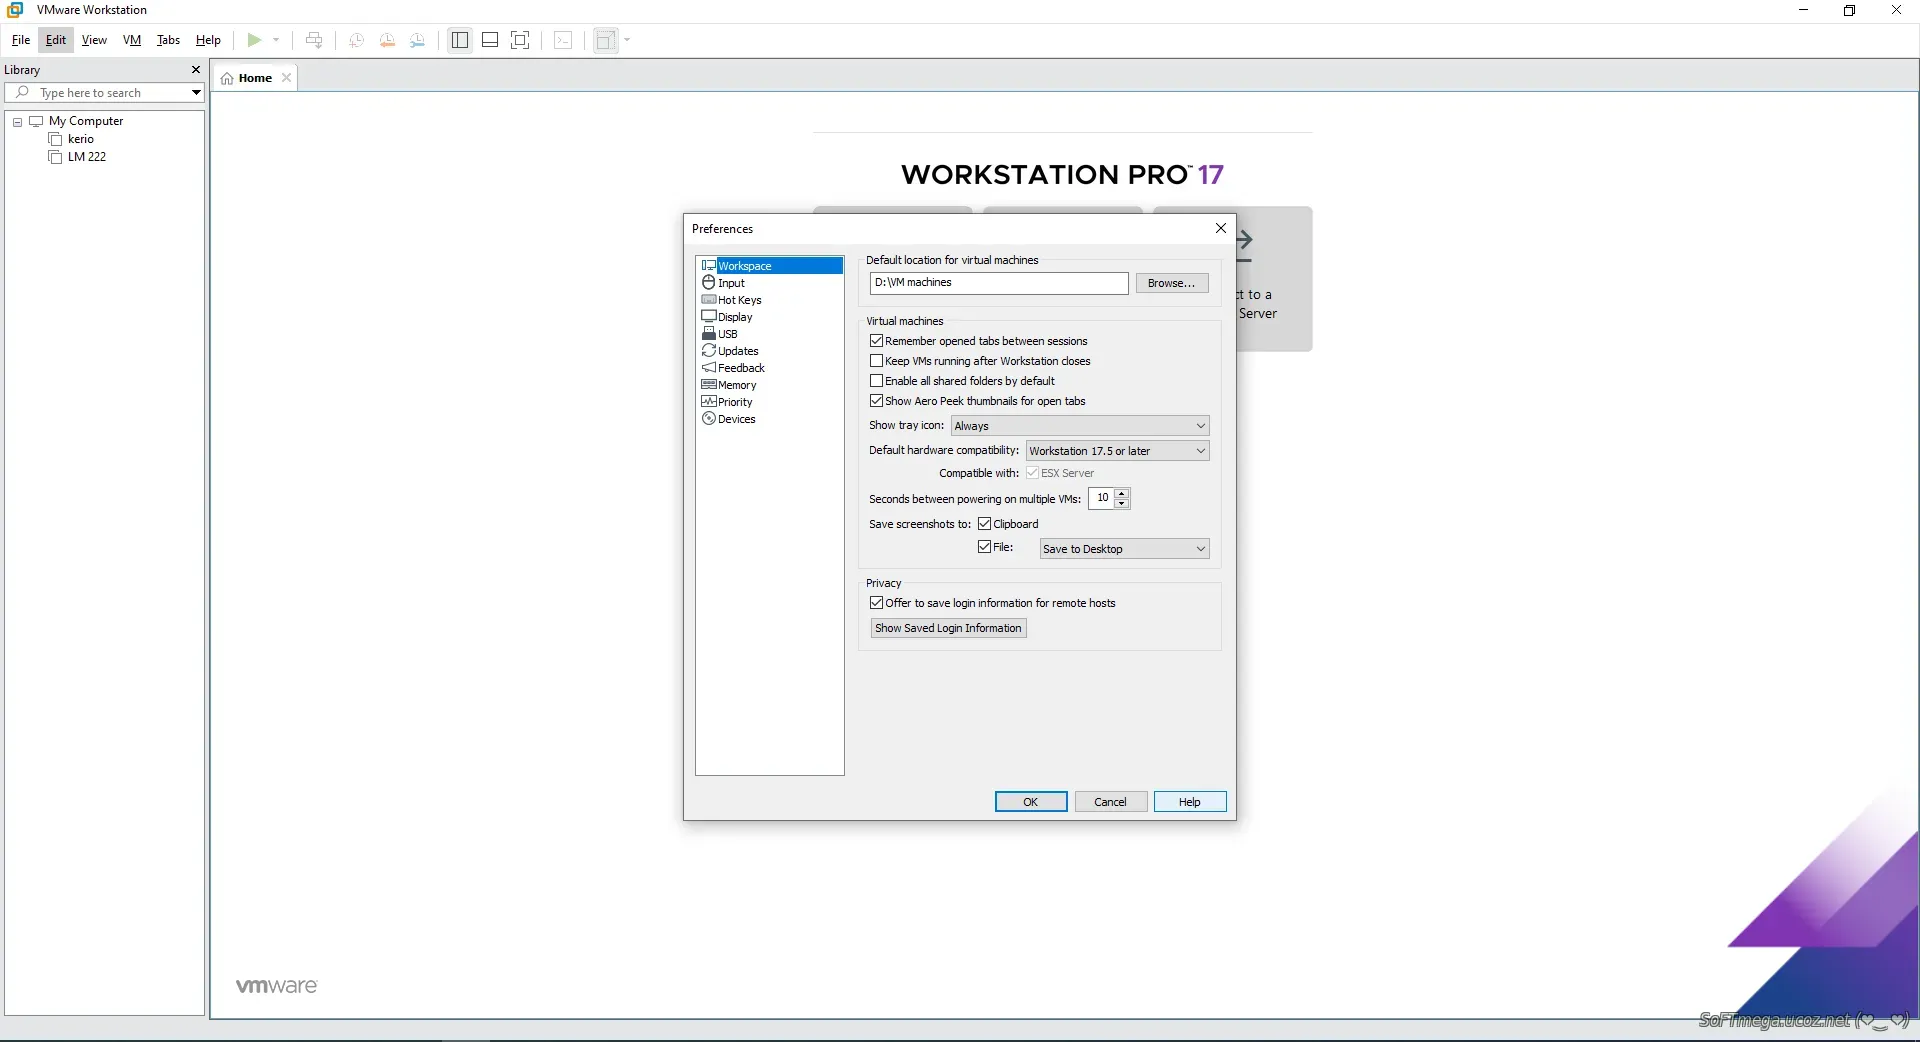Click the library search input field
The image size is (1920, 1042).
click(x=110, y=93)
